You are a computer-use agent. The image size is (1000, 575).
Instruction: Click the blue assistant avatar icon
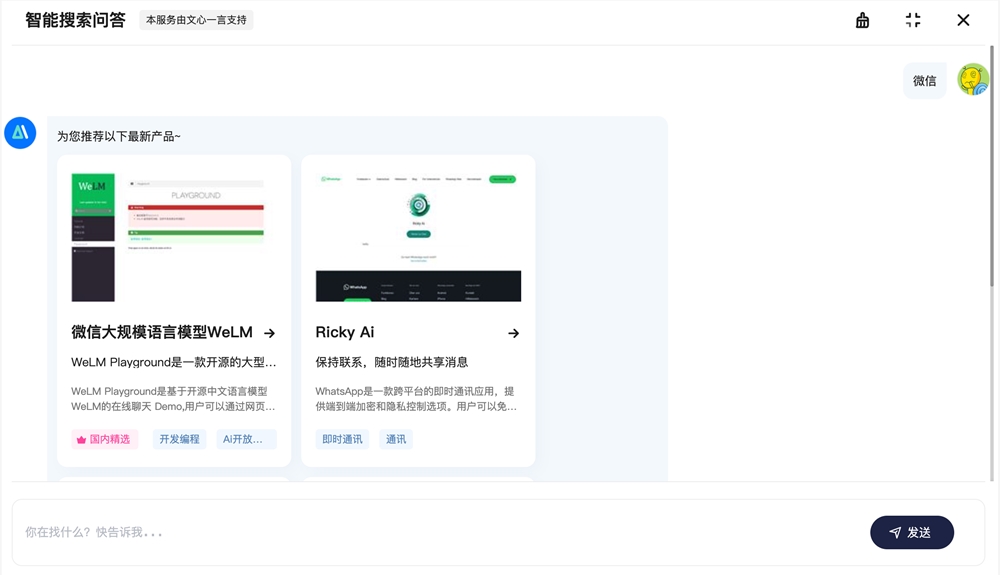20,133
